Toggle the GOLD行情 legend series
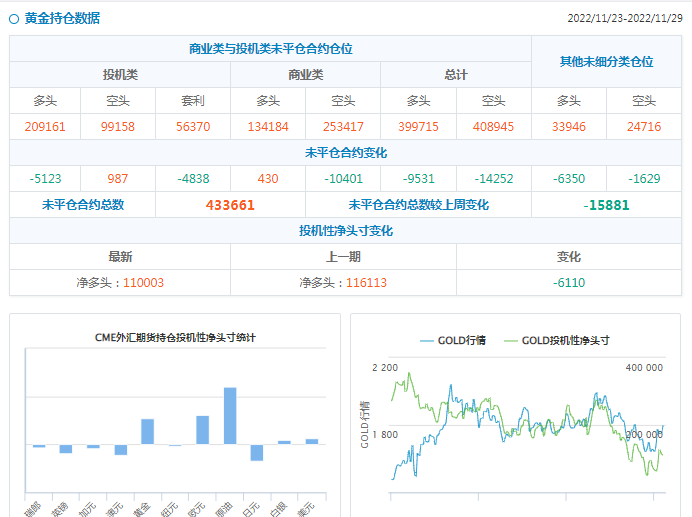 tap(461, 340)
